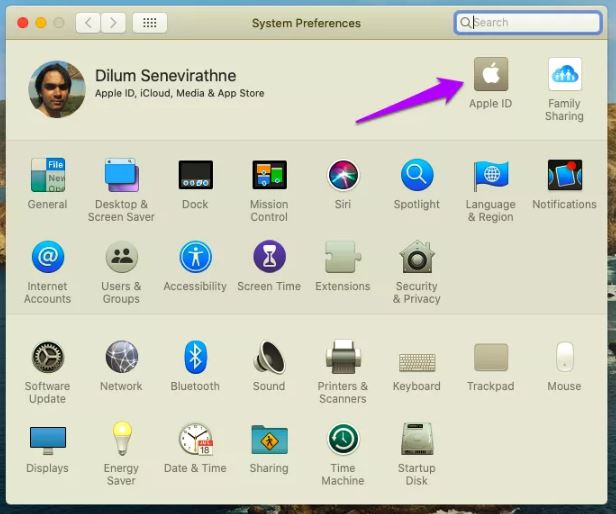Open Desktop & Screen Saver preferences
The width and height of the screenshot is (616, 514).
tap(121, 176)
